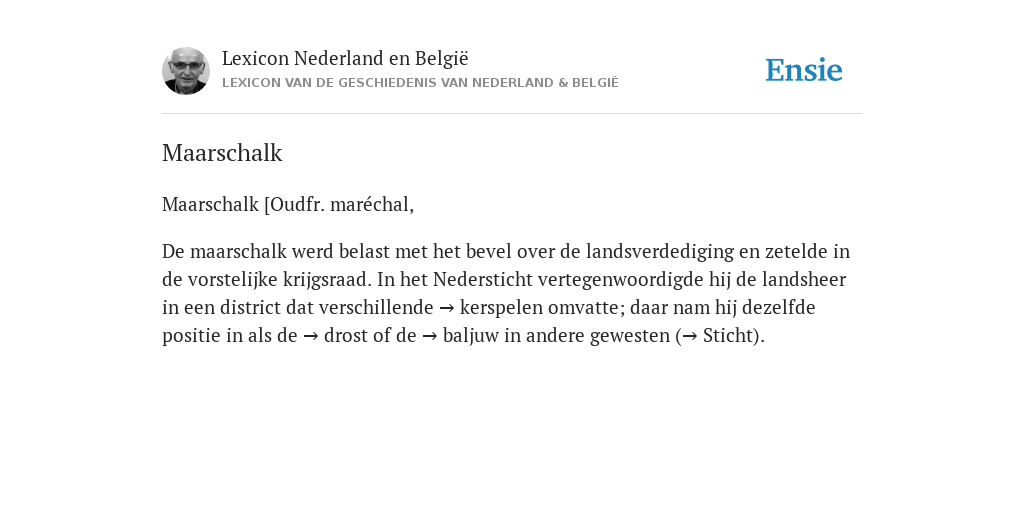Viewport: 1024px width, 512px height.
Task: Click the author avatar photo
Action: [186, 71]
